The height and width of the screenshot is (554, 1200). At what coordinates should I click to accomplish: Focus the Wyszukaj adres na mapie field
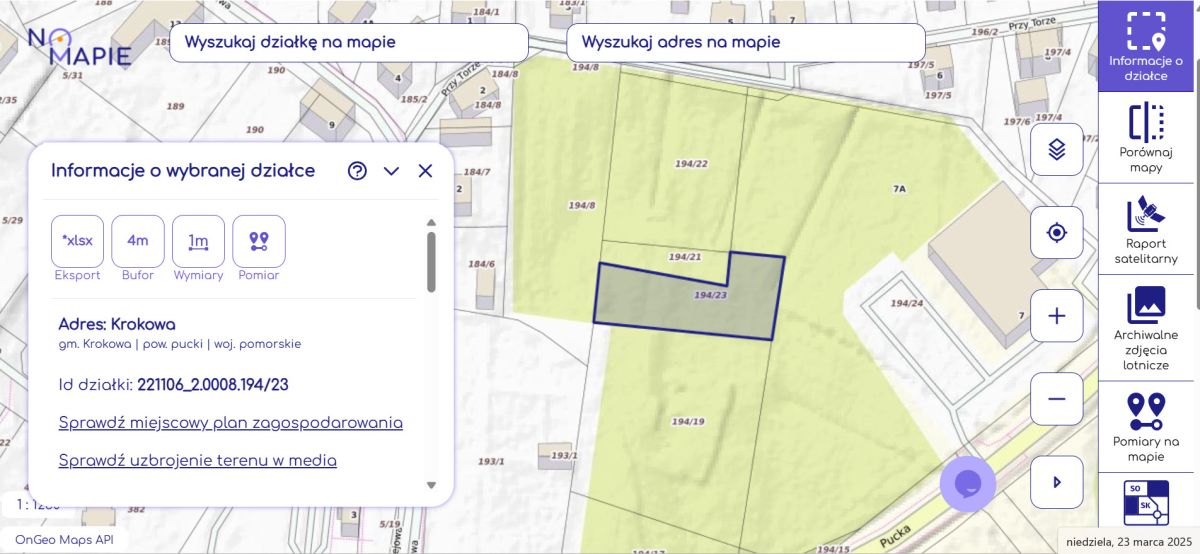[x=746, y=42]
